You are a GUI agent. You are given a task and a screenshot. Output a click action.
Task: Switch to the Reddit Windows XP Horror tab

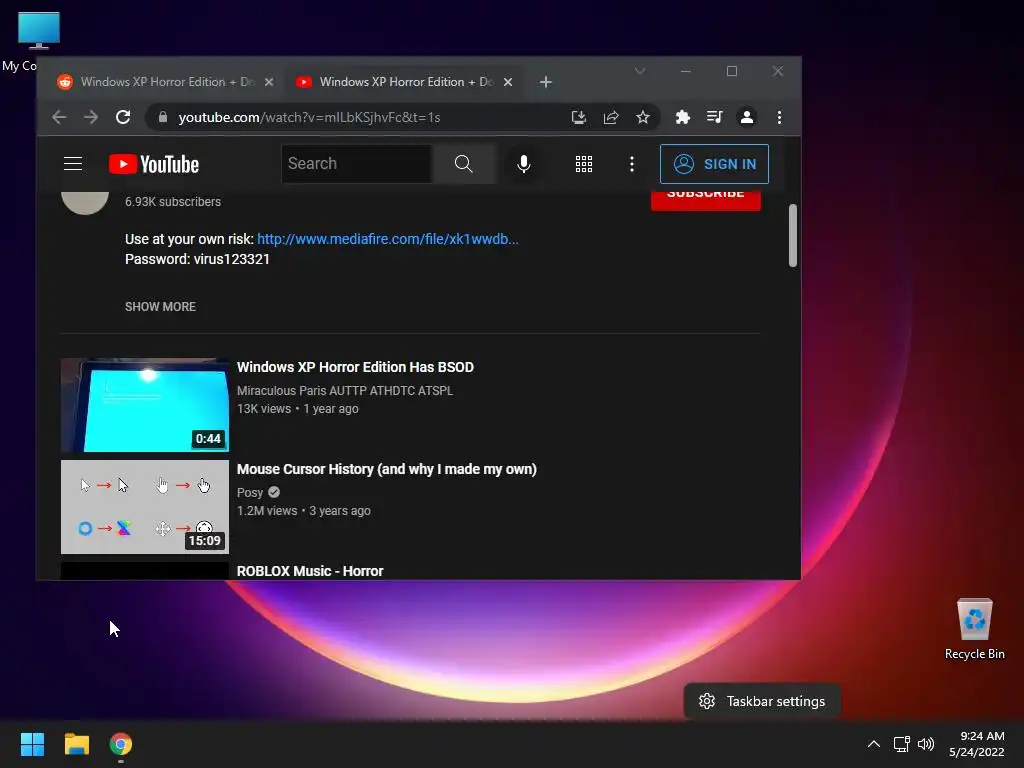coord(167,82)
